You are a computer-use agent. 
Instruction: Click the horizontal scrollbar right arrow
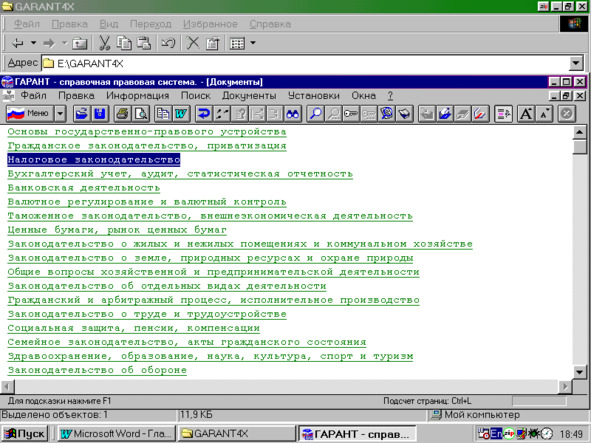click(565, 386)
